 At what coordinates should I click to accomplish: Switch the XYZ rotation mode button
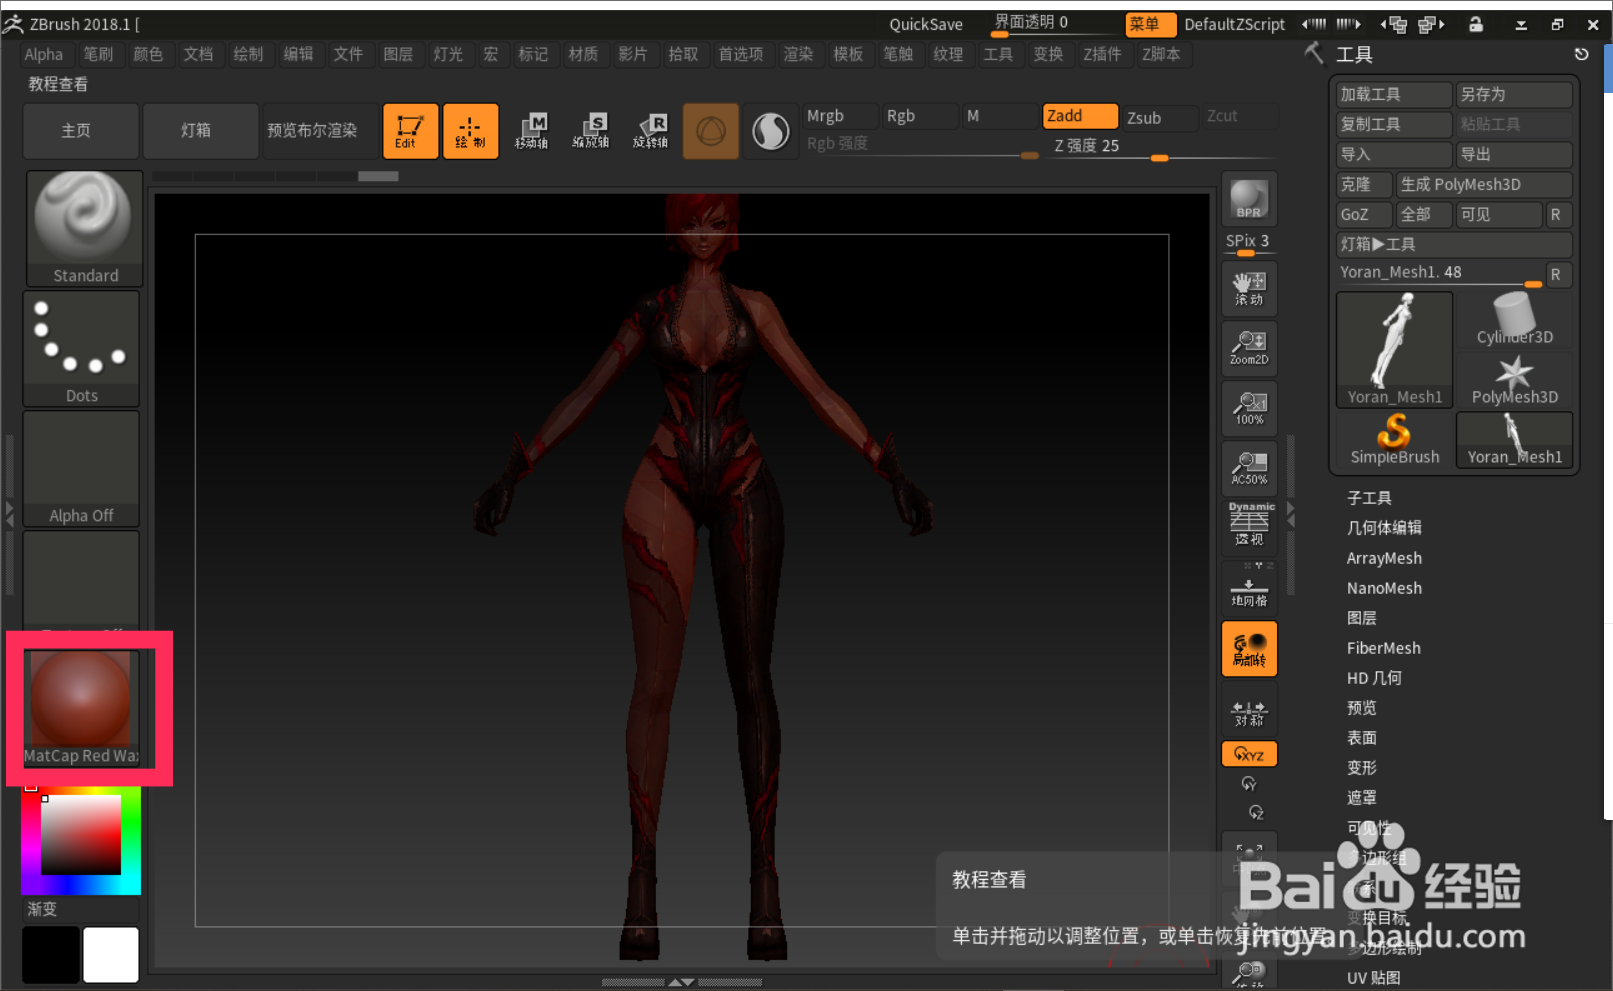point(1249,754)
